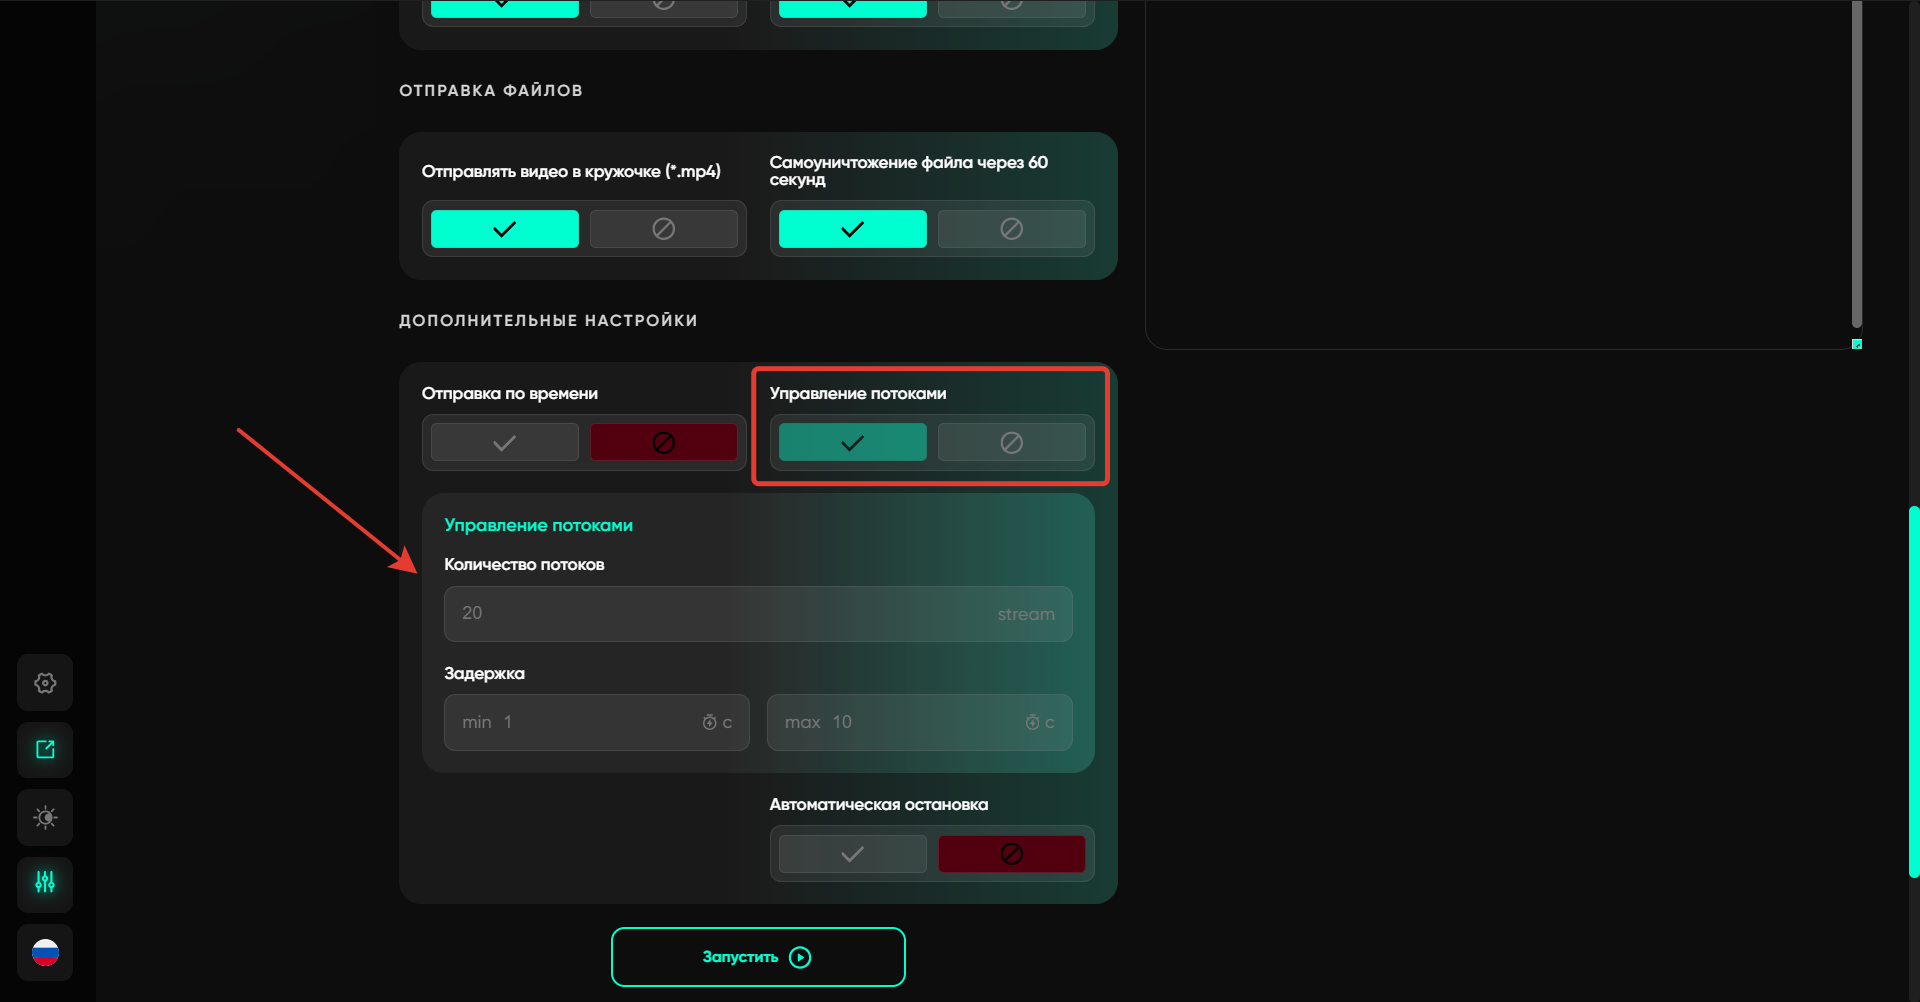Click the timer icon in max delay field
1920x1002 pixels.
tap(1032, 722)
